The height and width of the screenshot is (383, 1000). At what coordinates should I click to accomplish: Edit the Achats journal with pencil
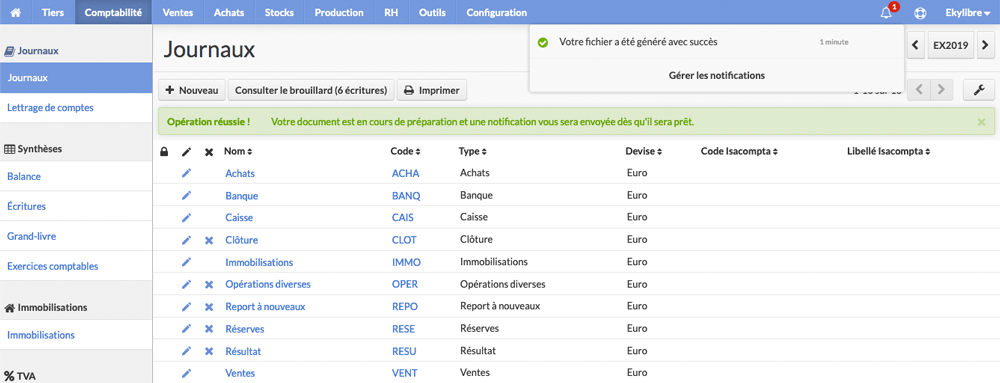coord(186,173)
